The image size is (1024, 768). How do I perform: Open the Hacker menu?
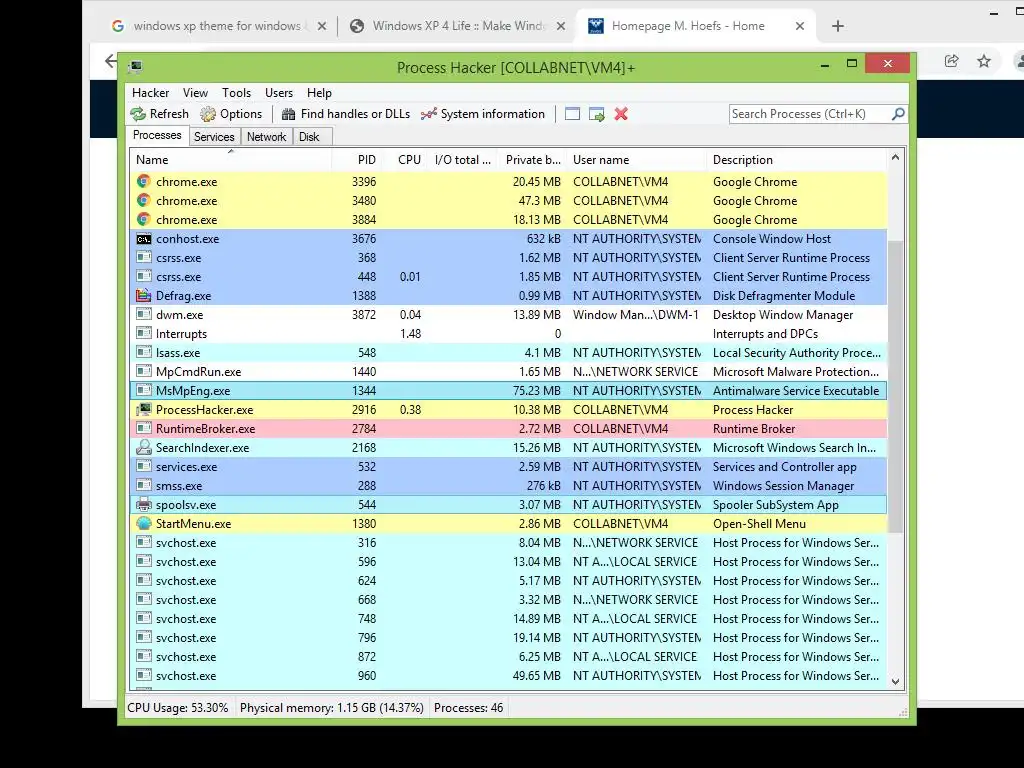(150, 93)
